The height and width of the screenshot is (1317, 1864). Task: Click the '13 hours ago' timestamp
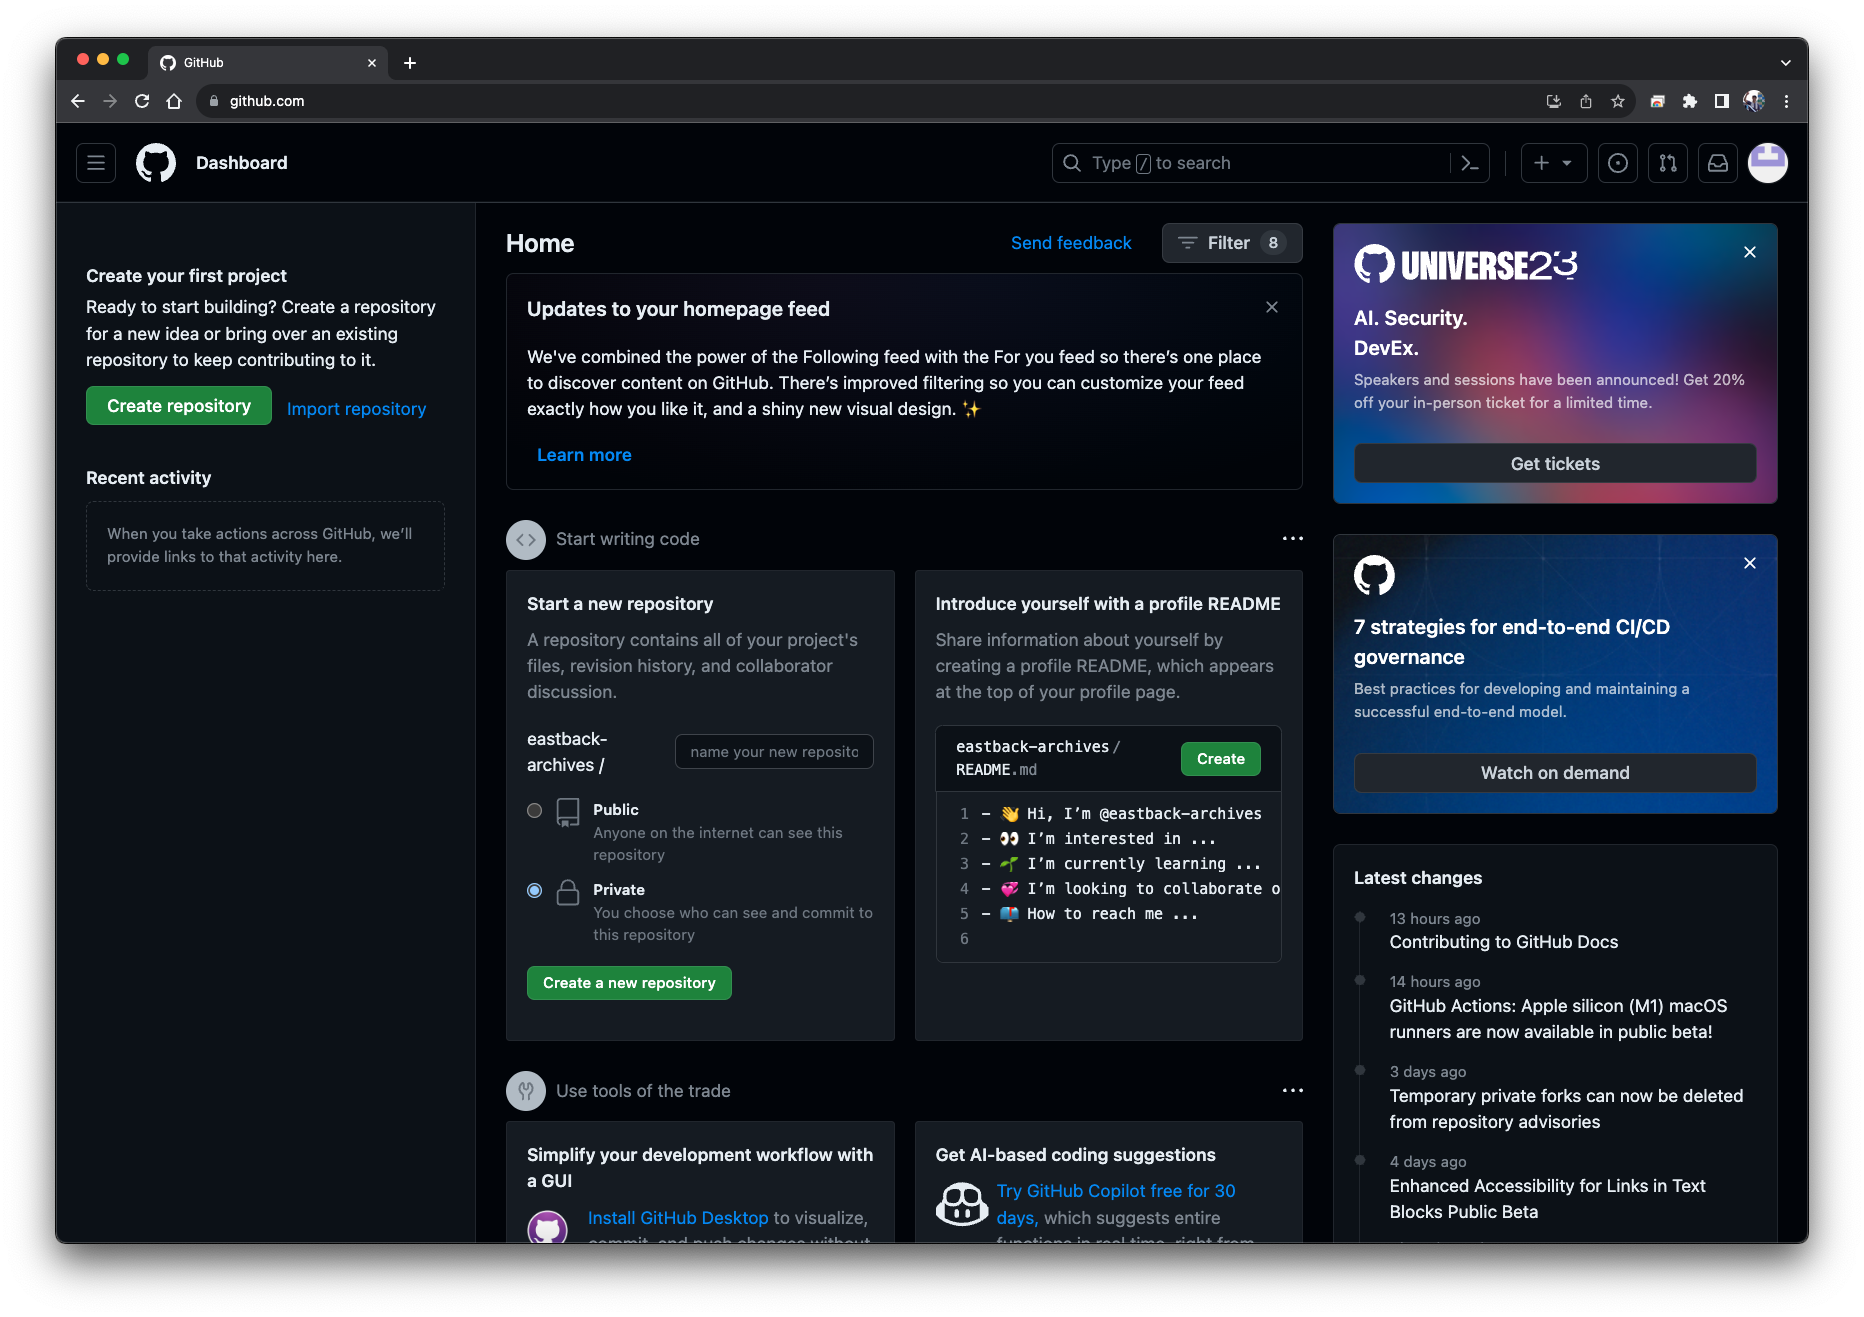pos(1435,919)
